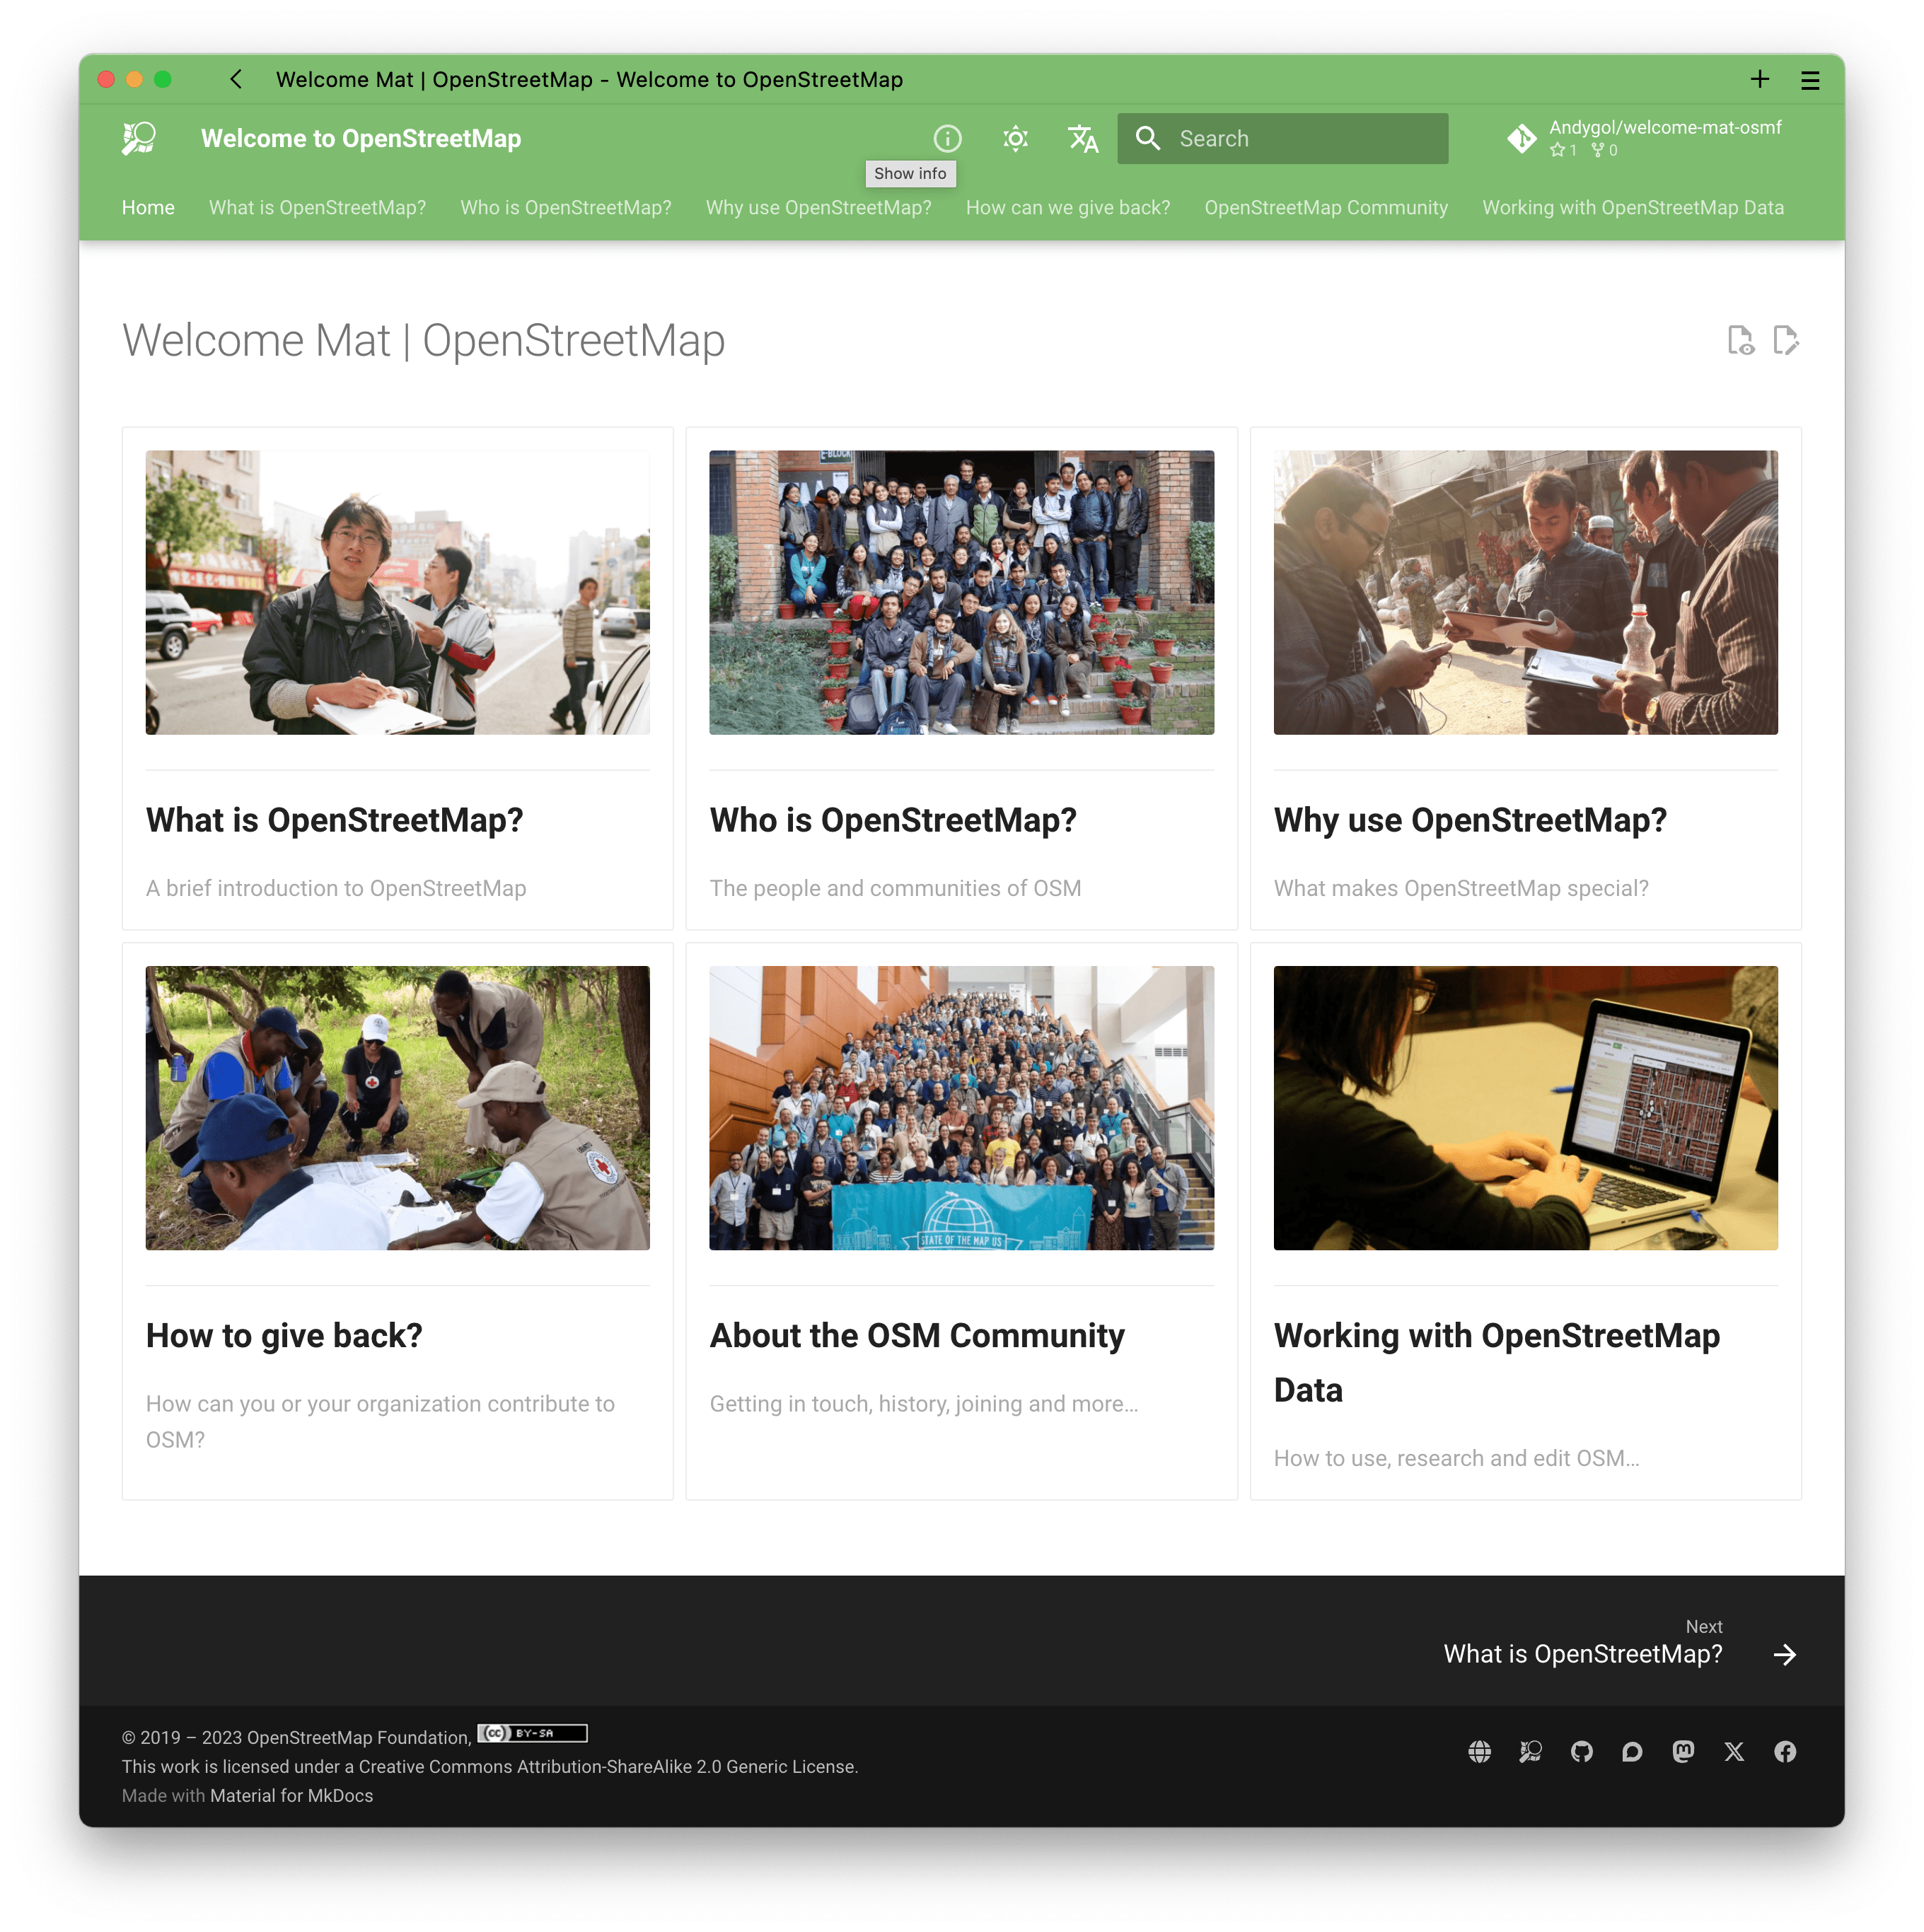Image resolution: width=1924 pixels, height=1932 pixels.
Task: Click the Red Cross field mapping photo
Action: 397,1107
